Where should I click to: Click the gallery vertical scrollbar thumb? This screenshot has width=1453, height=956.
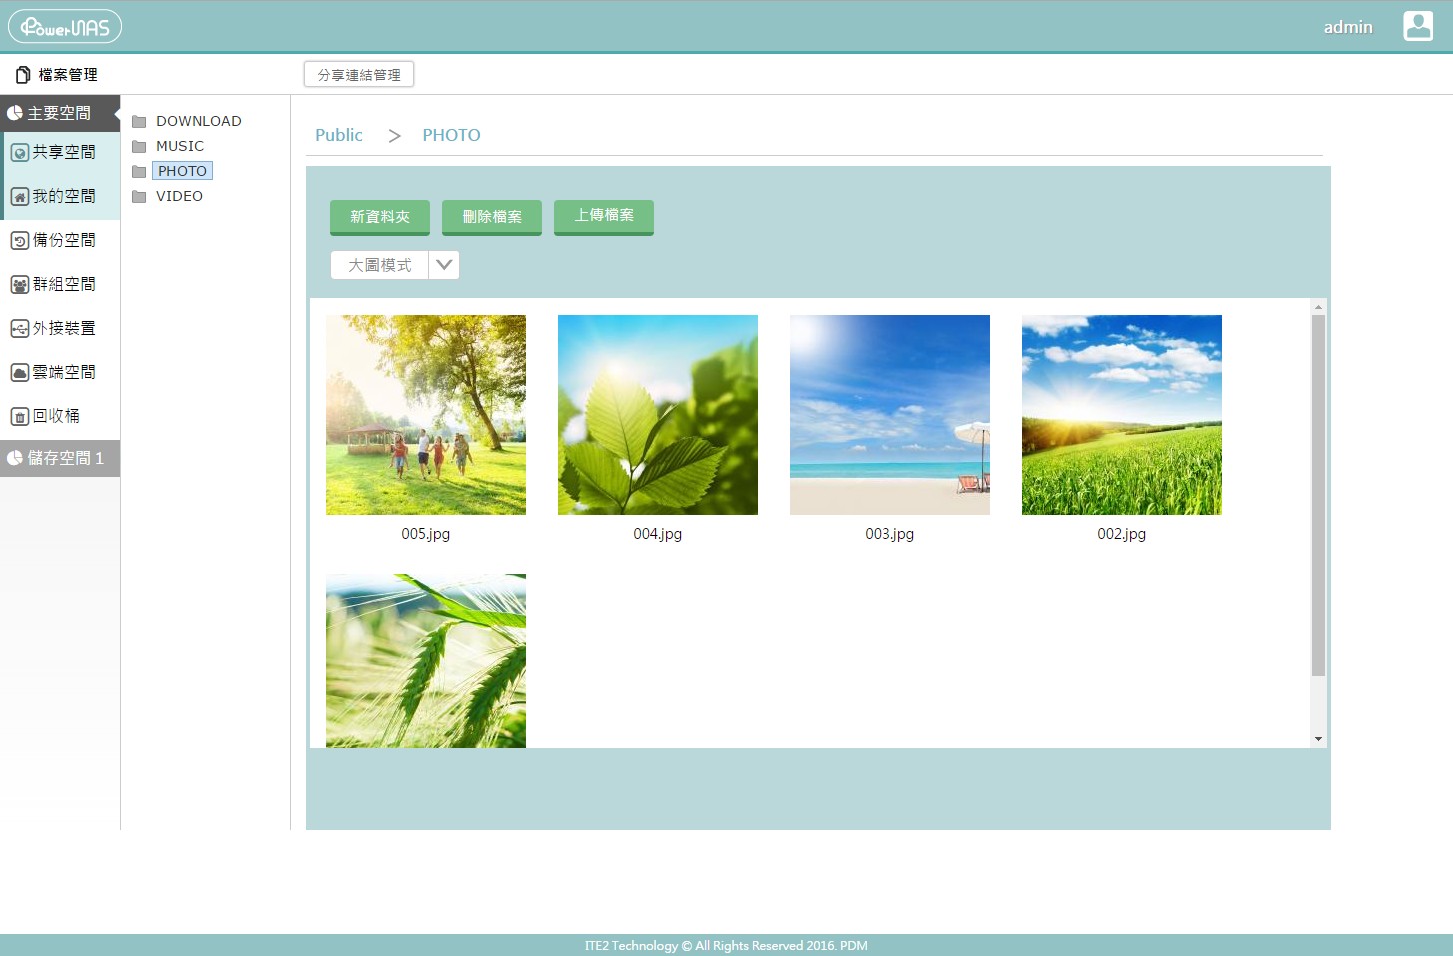(x=1318, y=496)
